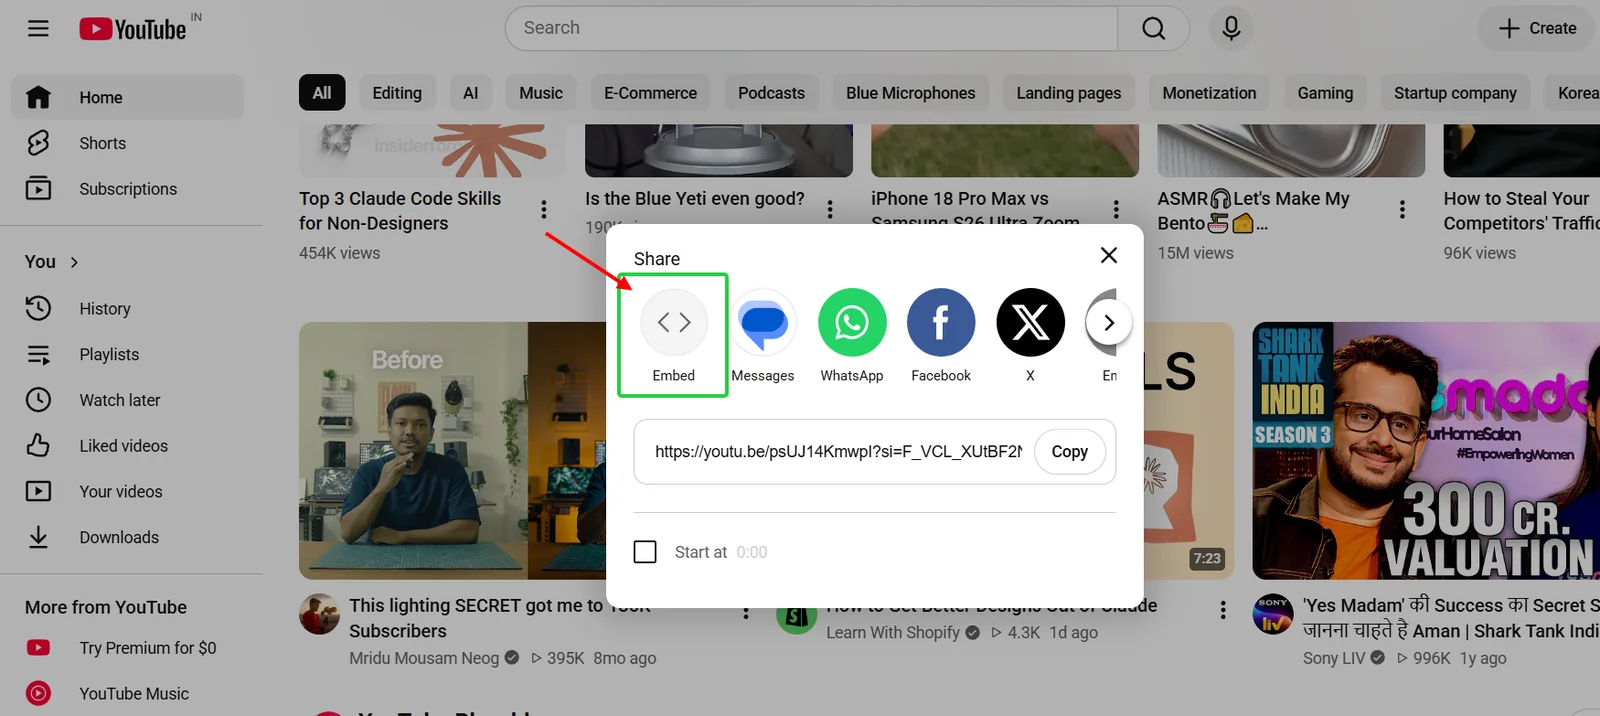The height and width of the screenshot is (716, 1600).
Task: Click the Start at 0:00 time field
Action: tap(752, 552)
